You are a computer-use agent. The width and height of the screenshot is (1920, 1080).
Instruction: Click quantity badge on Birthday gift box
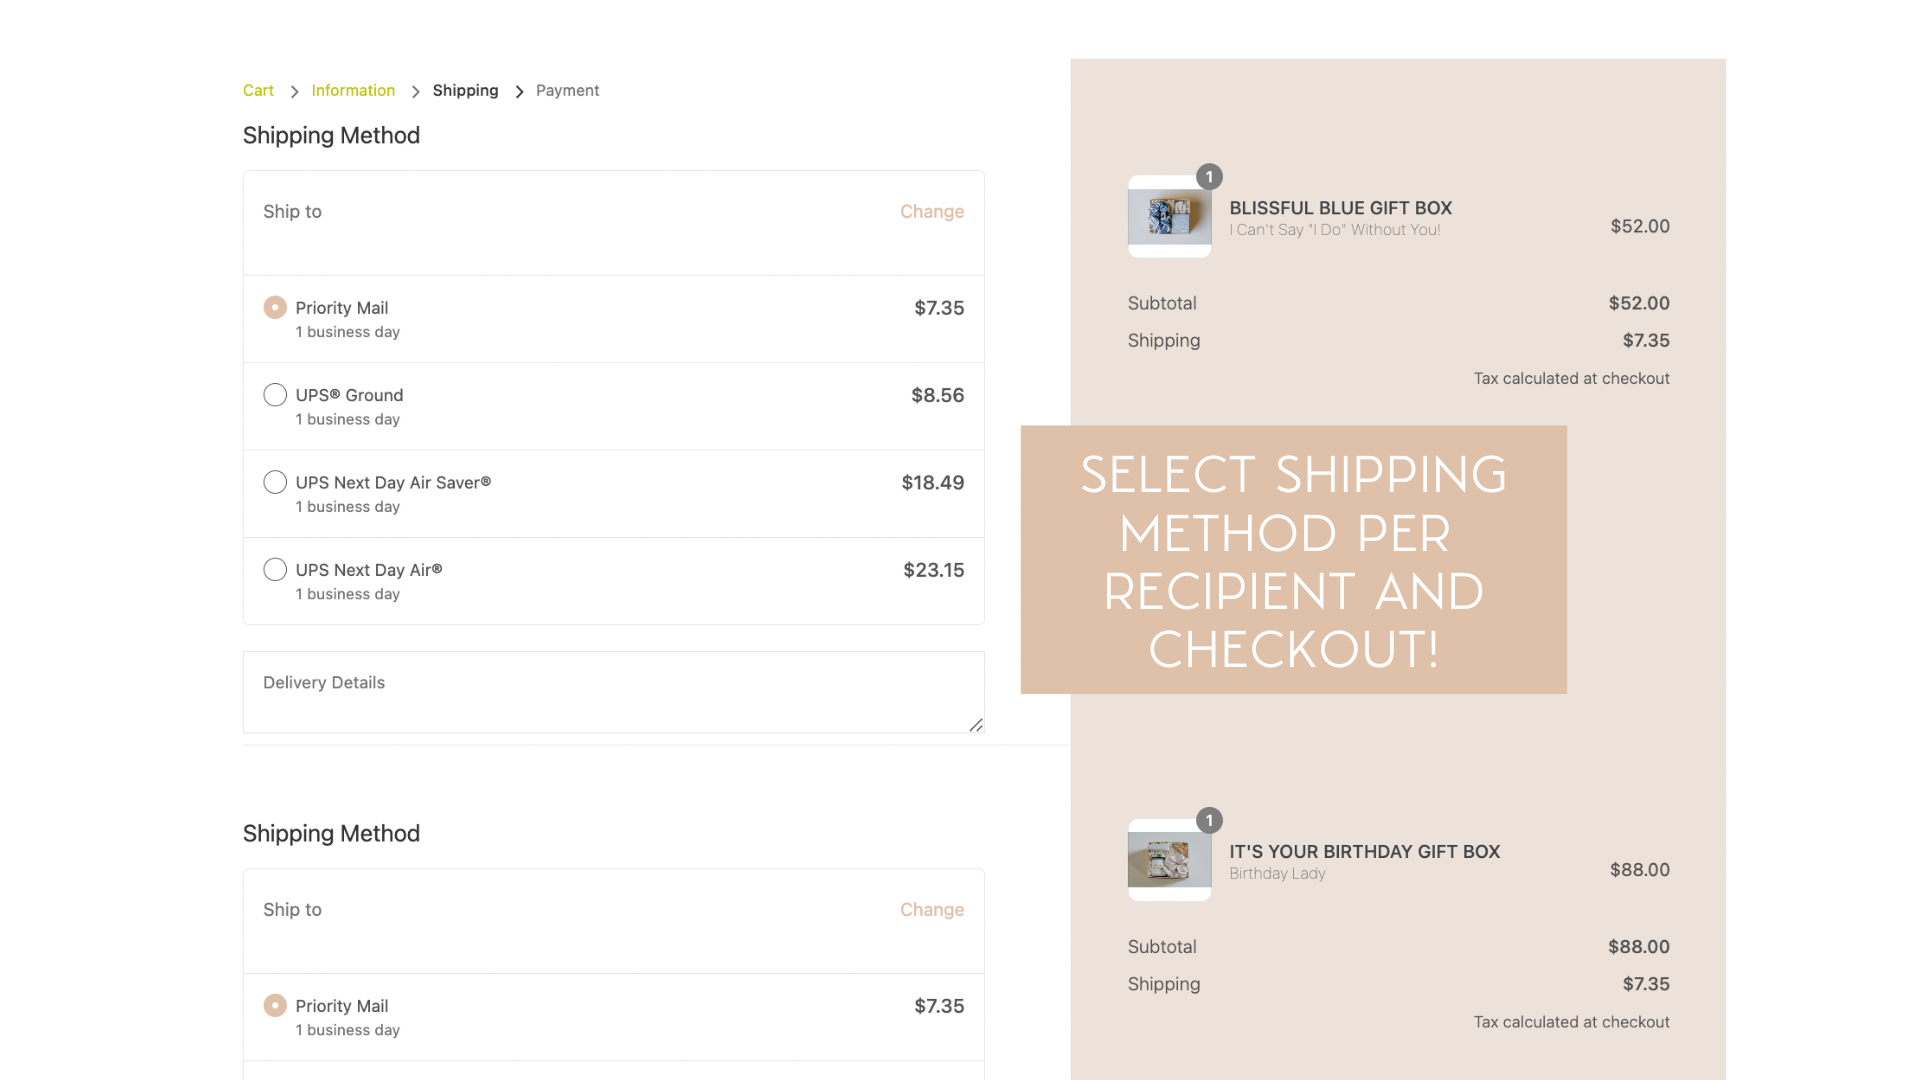click(1209, 820)
